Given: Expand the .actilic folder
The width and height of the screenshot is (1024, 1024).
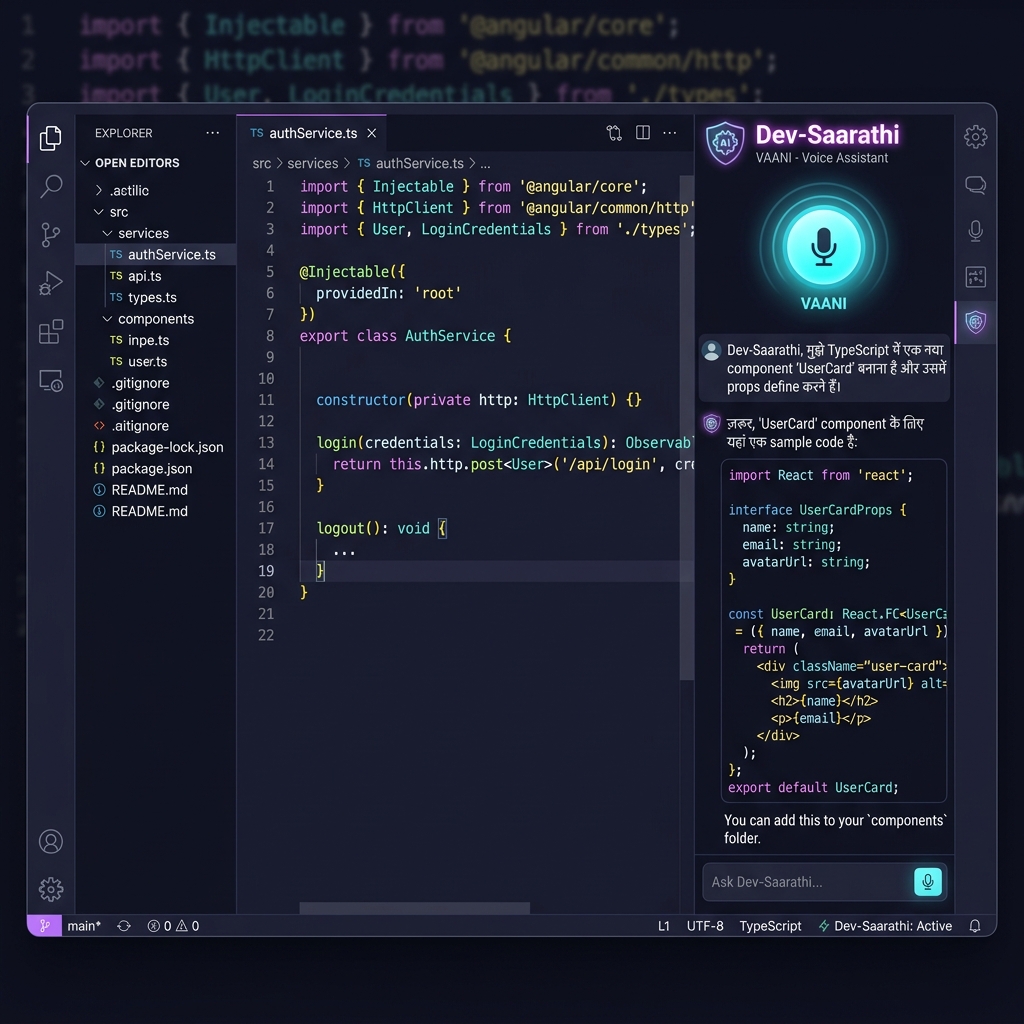Looking at the screenshot, I should point(121,191).
